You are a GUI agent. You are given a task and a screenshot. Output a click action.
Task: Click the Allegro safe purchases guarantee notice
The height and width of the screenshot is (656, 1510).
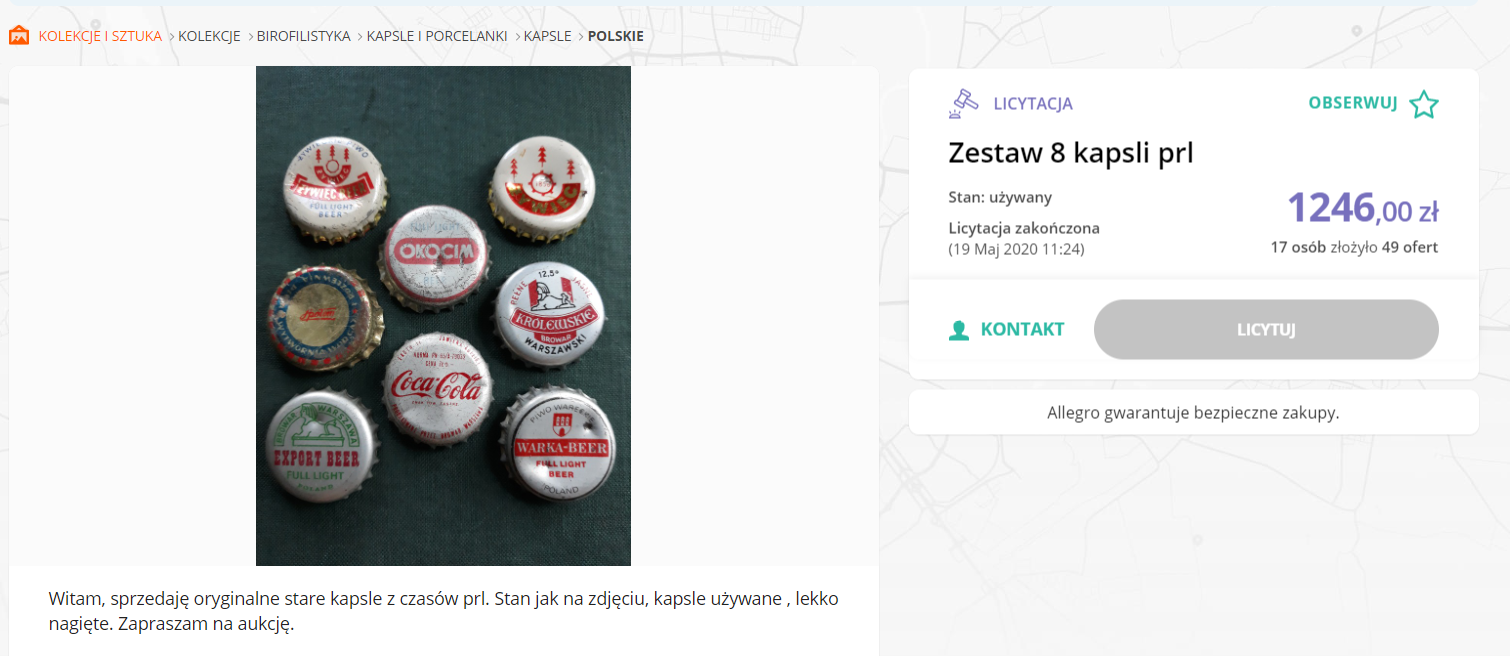tap(1193, 412)
